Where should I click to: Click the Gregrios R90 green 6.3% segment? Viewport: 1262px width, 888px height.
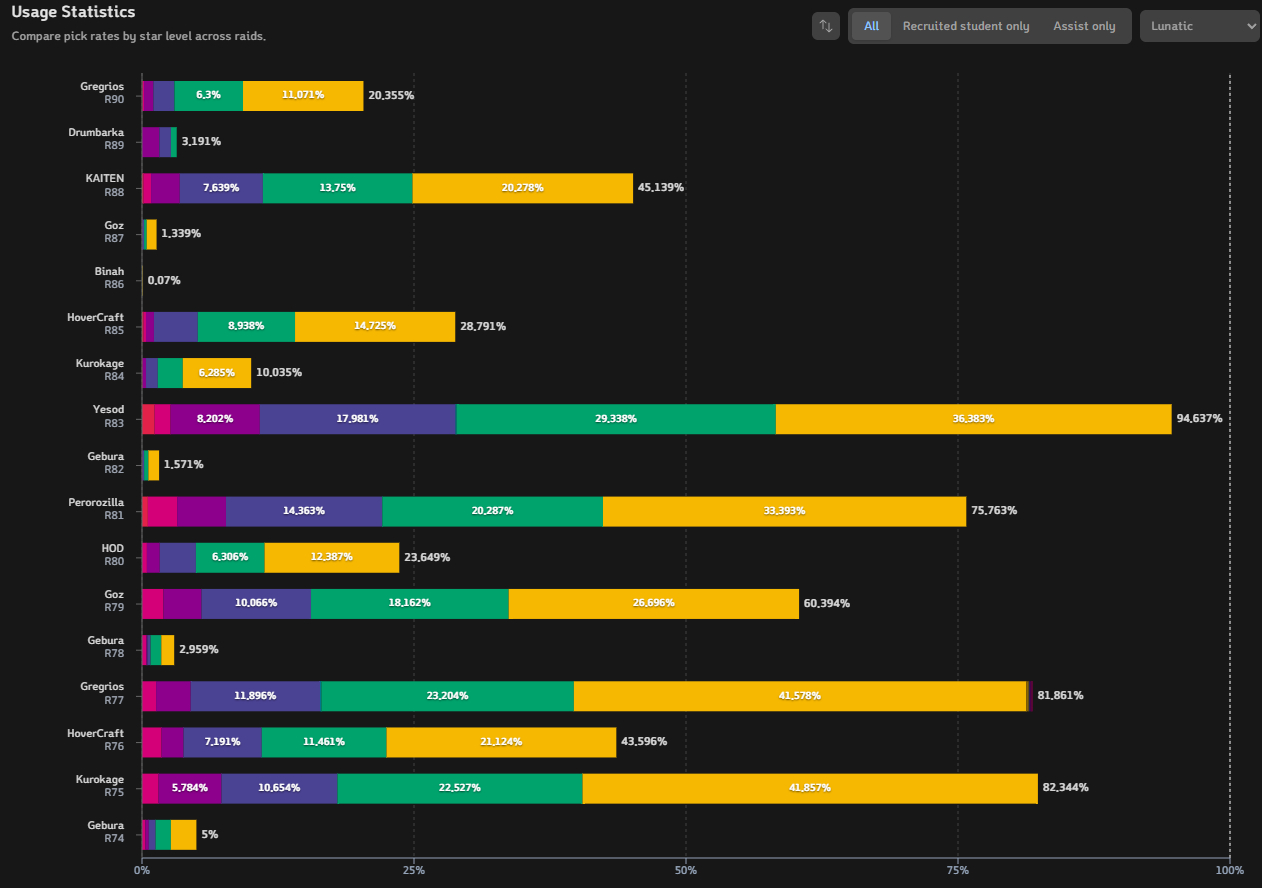pyautogui.click(x=208, y=95)
